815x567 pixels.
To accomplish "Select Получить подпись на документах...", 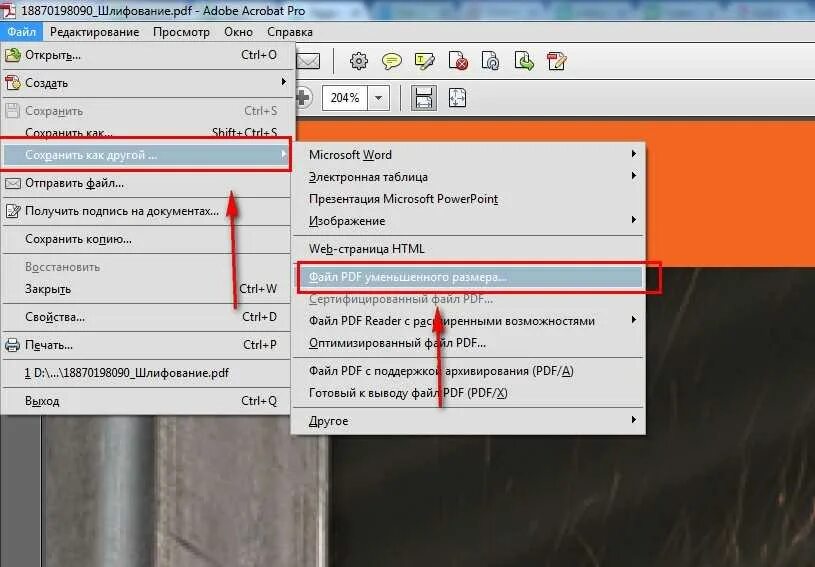I will click(147, 211).
